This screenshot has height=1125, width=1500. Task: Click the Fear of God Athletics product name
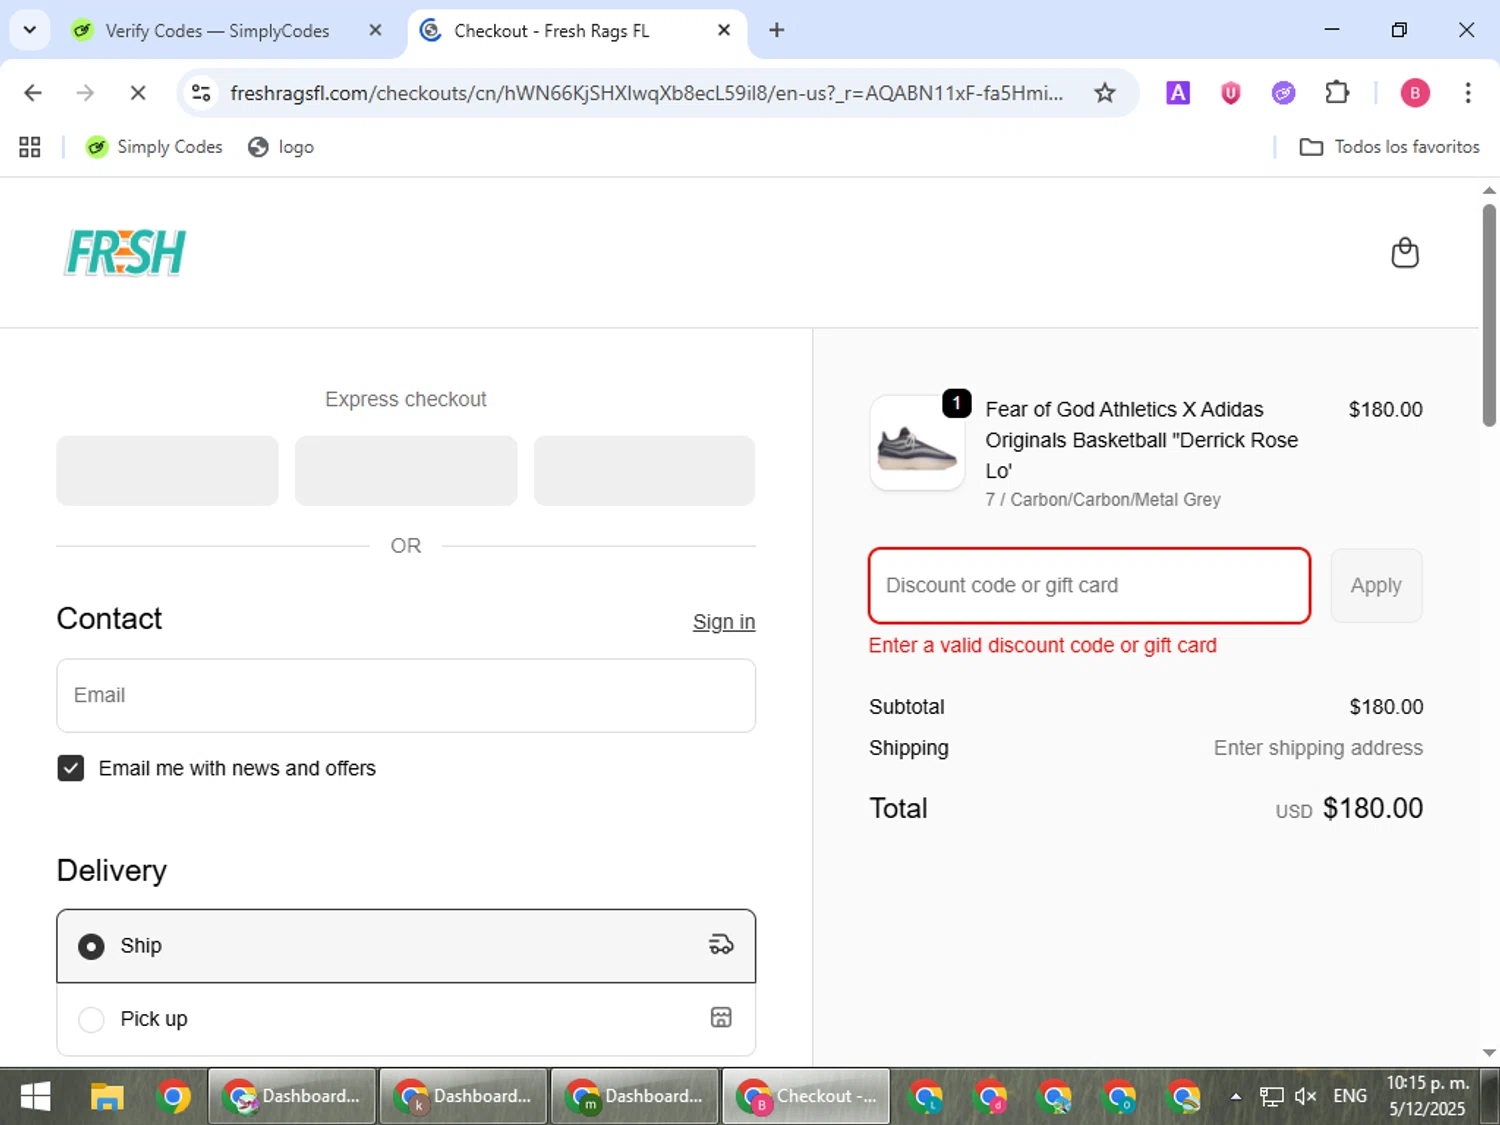tap(1141, 440)
